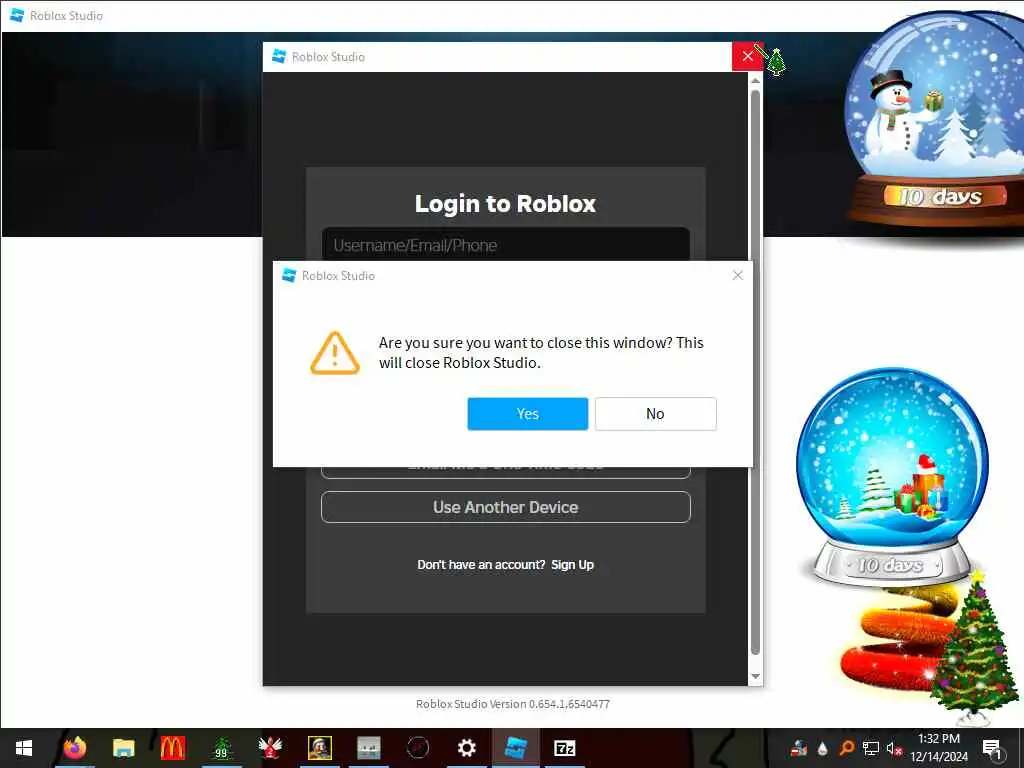Open the notification center icon
Image resolution: width=1024 pixels, height=768 pixels.
[x=991, y=748]
